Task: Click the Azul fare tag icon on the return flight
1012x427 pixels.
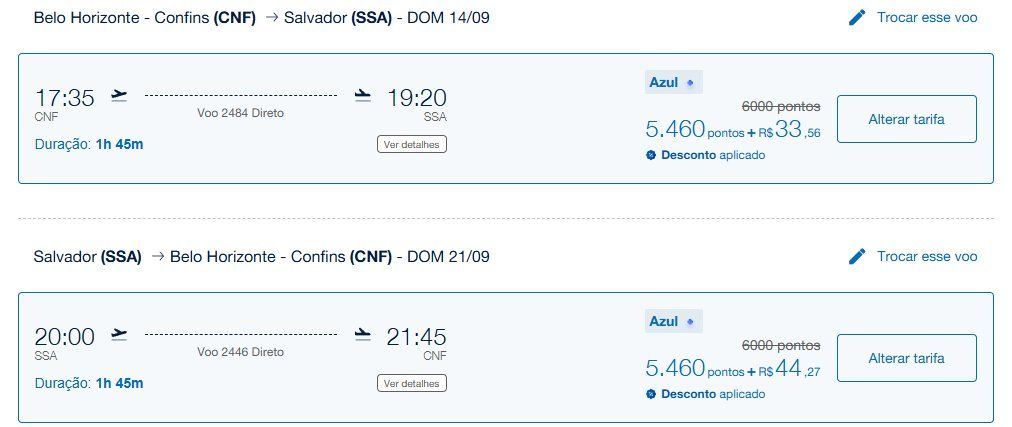Action: tap(689, 322)
